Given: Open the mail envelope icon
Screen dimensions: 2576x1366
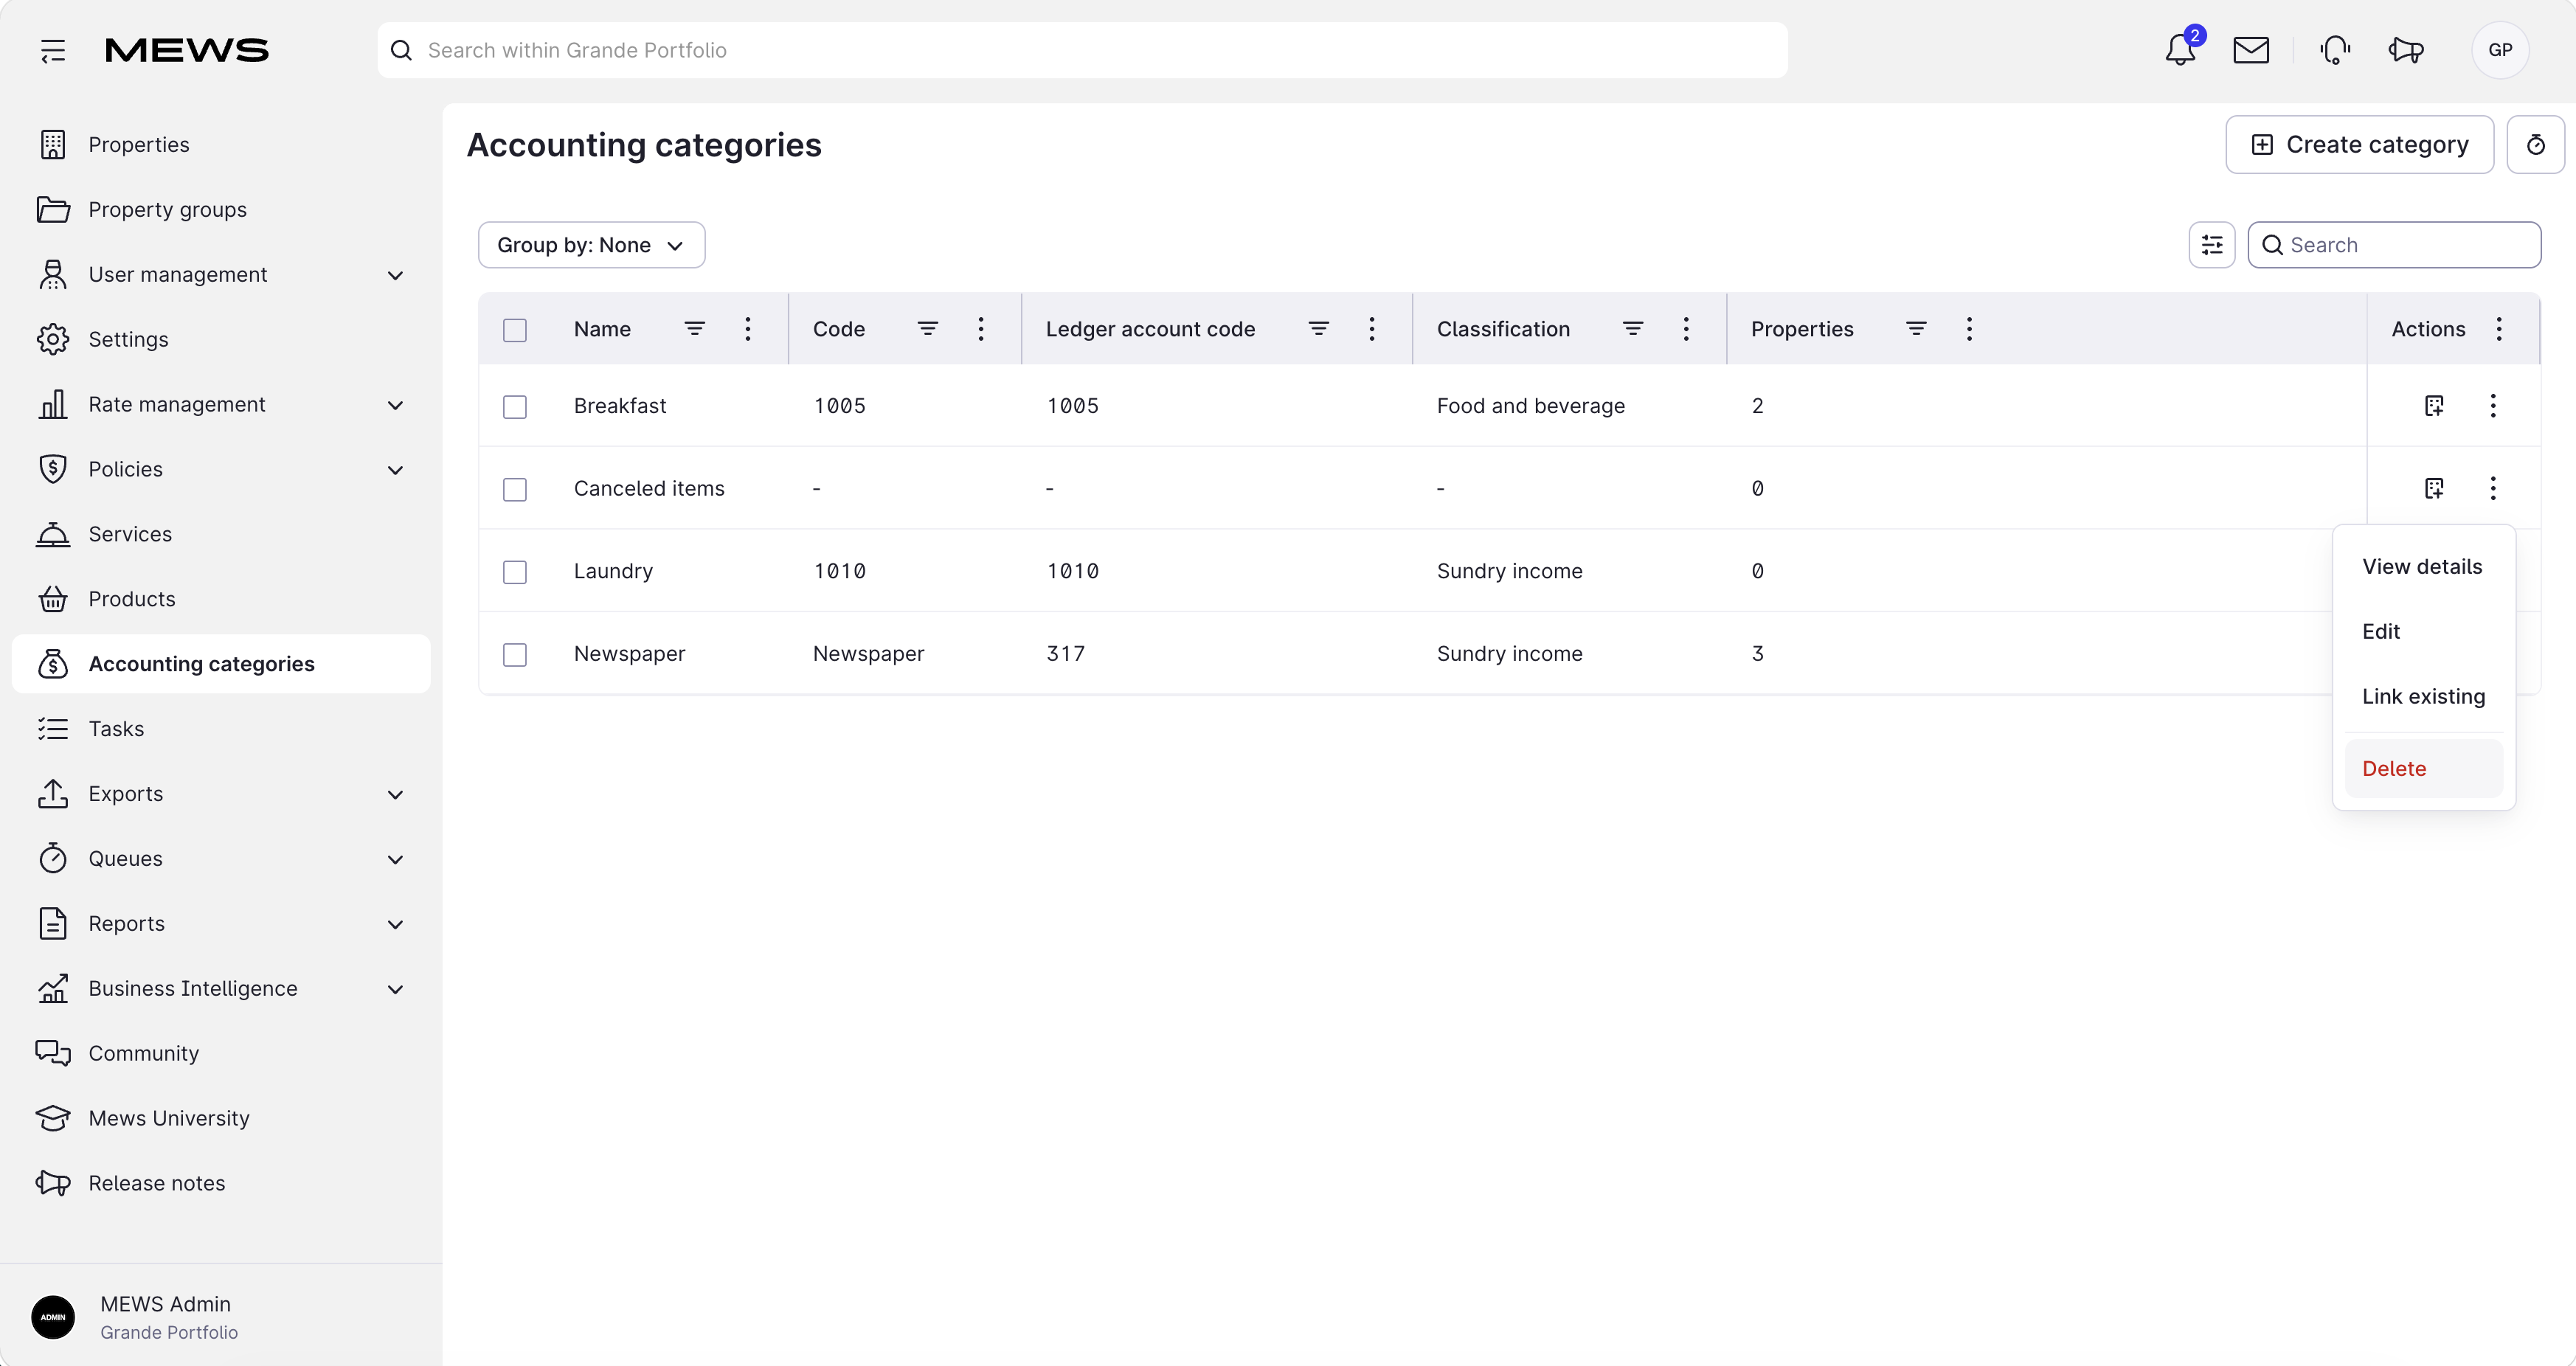Looking at the screenshot, I should coord(2251,50).
